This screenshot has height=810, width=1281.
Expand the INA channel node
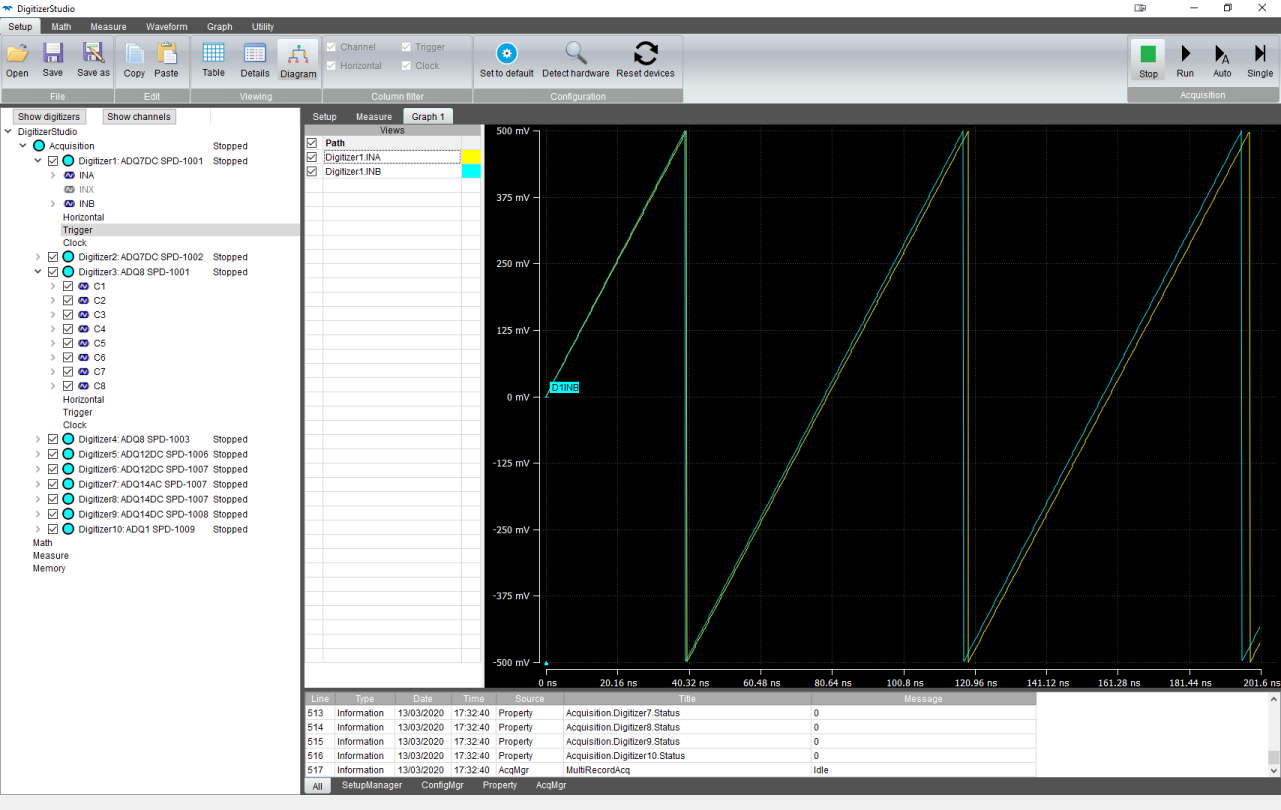coord(53,175)
